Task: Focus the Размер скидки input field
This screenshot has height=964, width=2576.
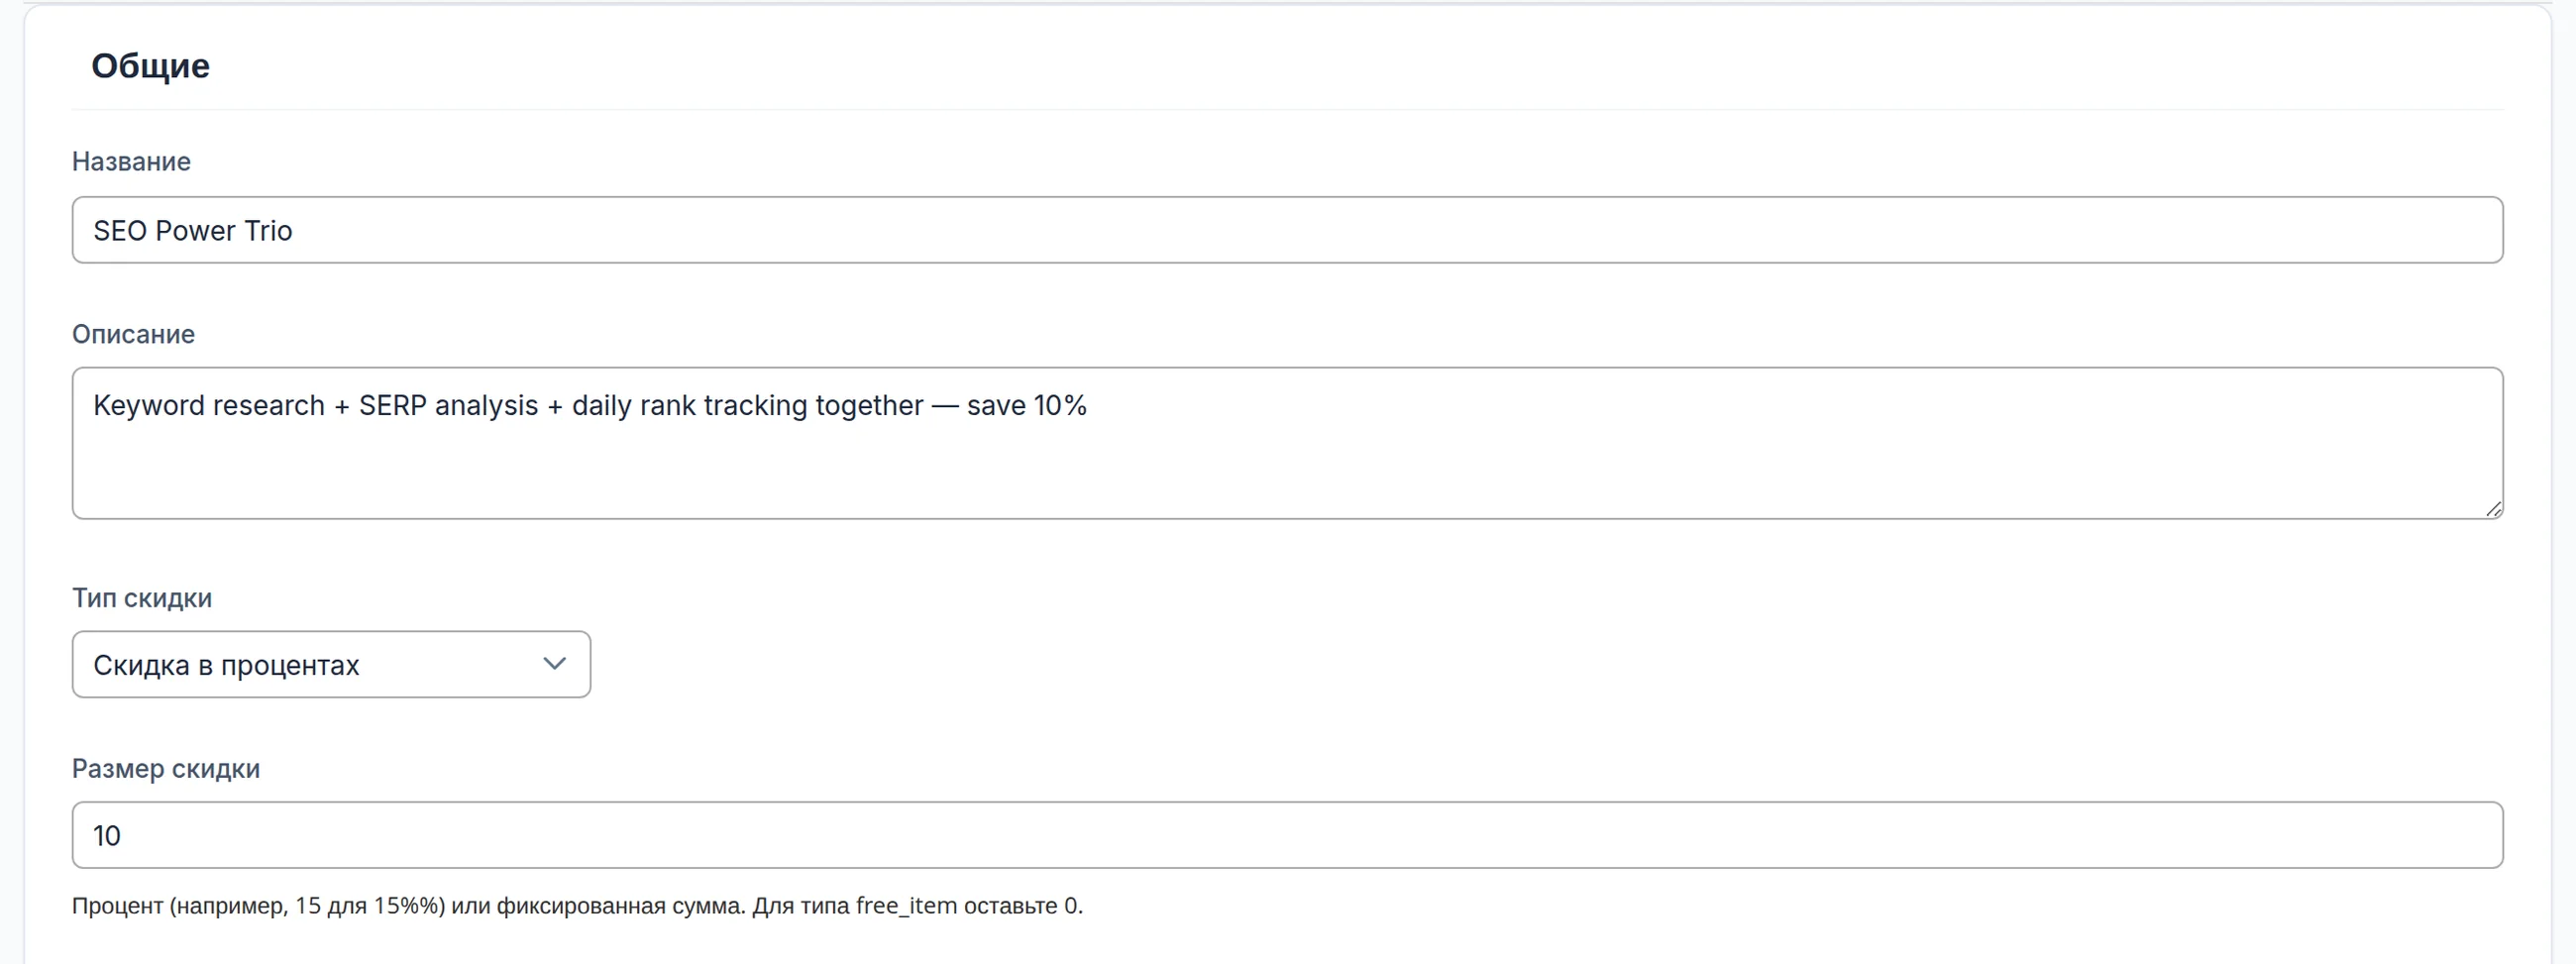Action: (1287, 835)
